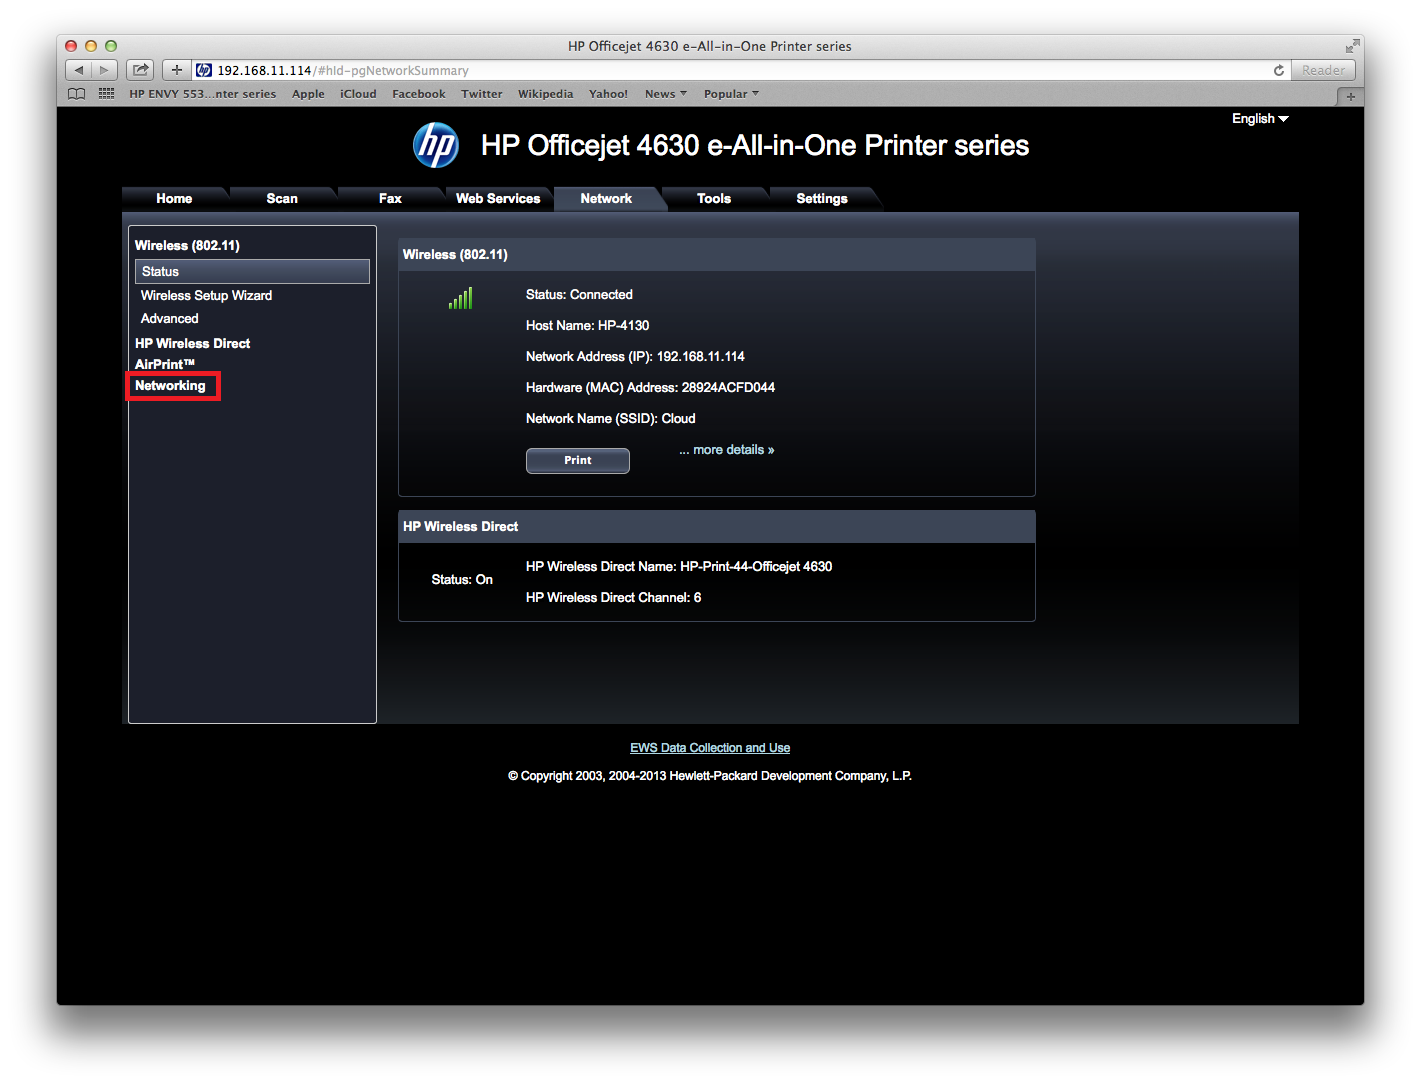Click the HP site icon in the address bar
This screenshot has height=1084, width=1421.
[204, 70]
